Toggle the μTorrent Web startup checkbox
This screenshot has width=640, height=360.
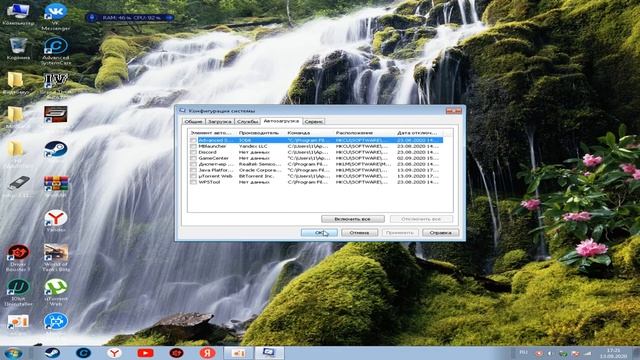tap(193, 176)
